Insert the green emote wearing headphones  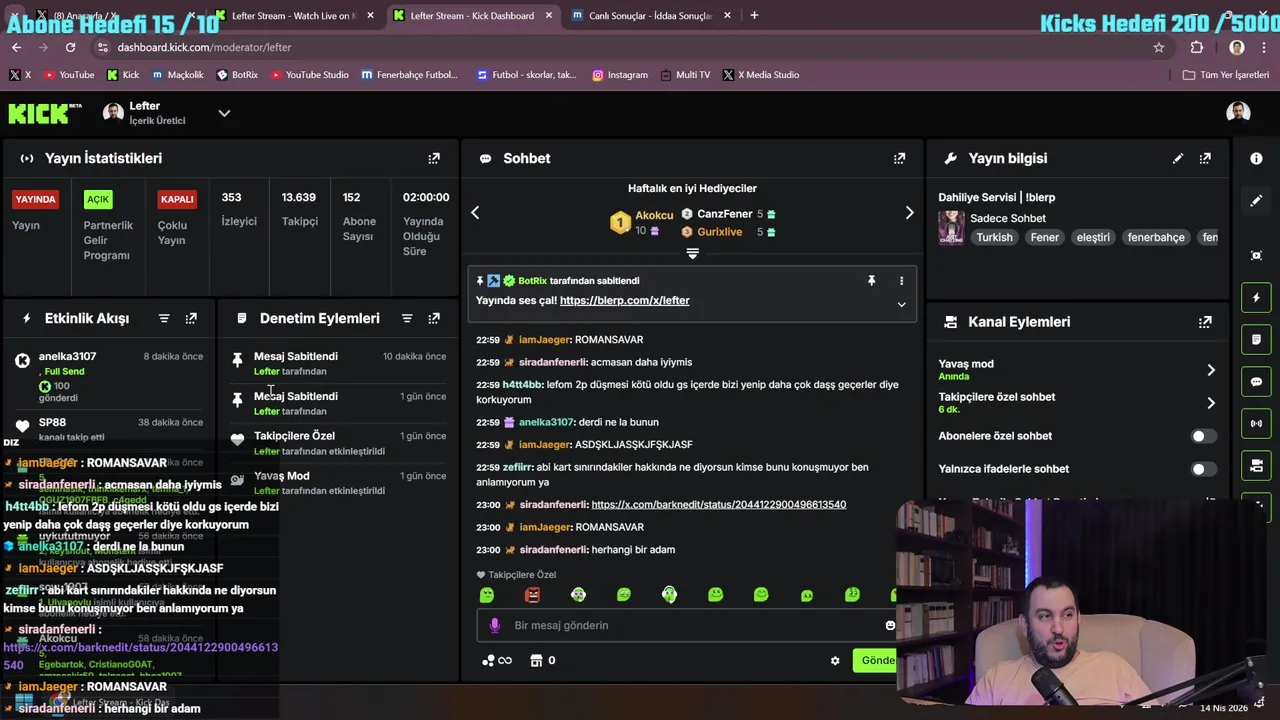point(669,595)
